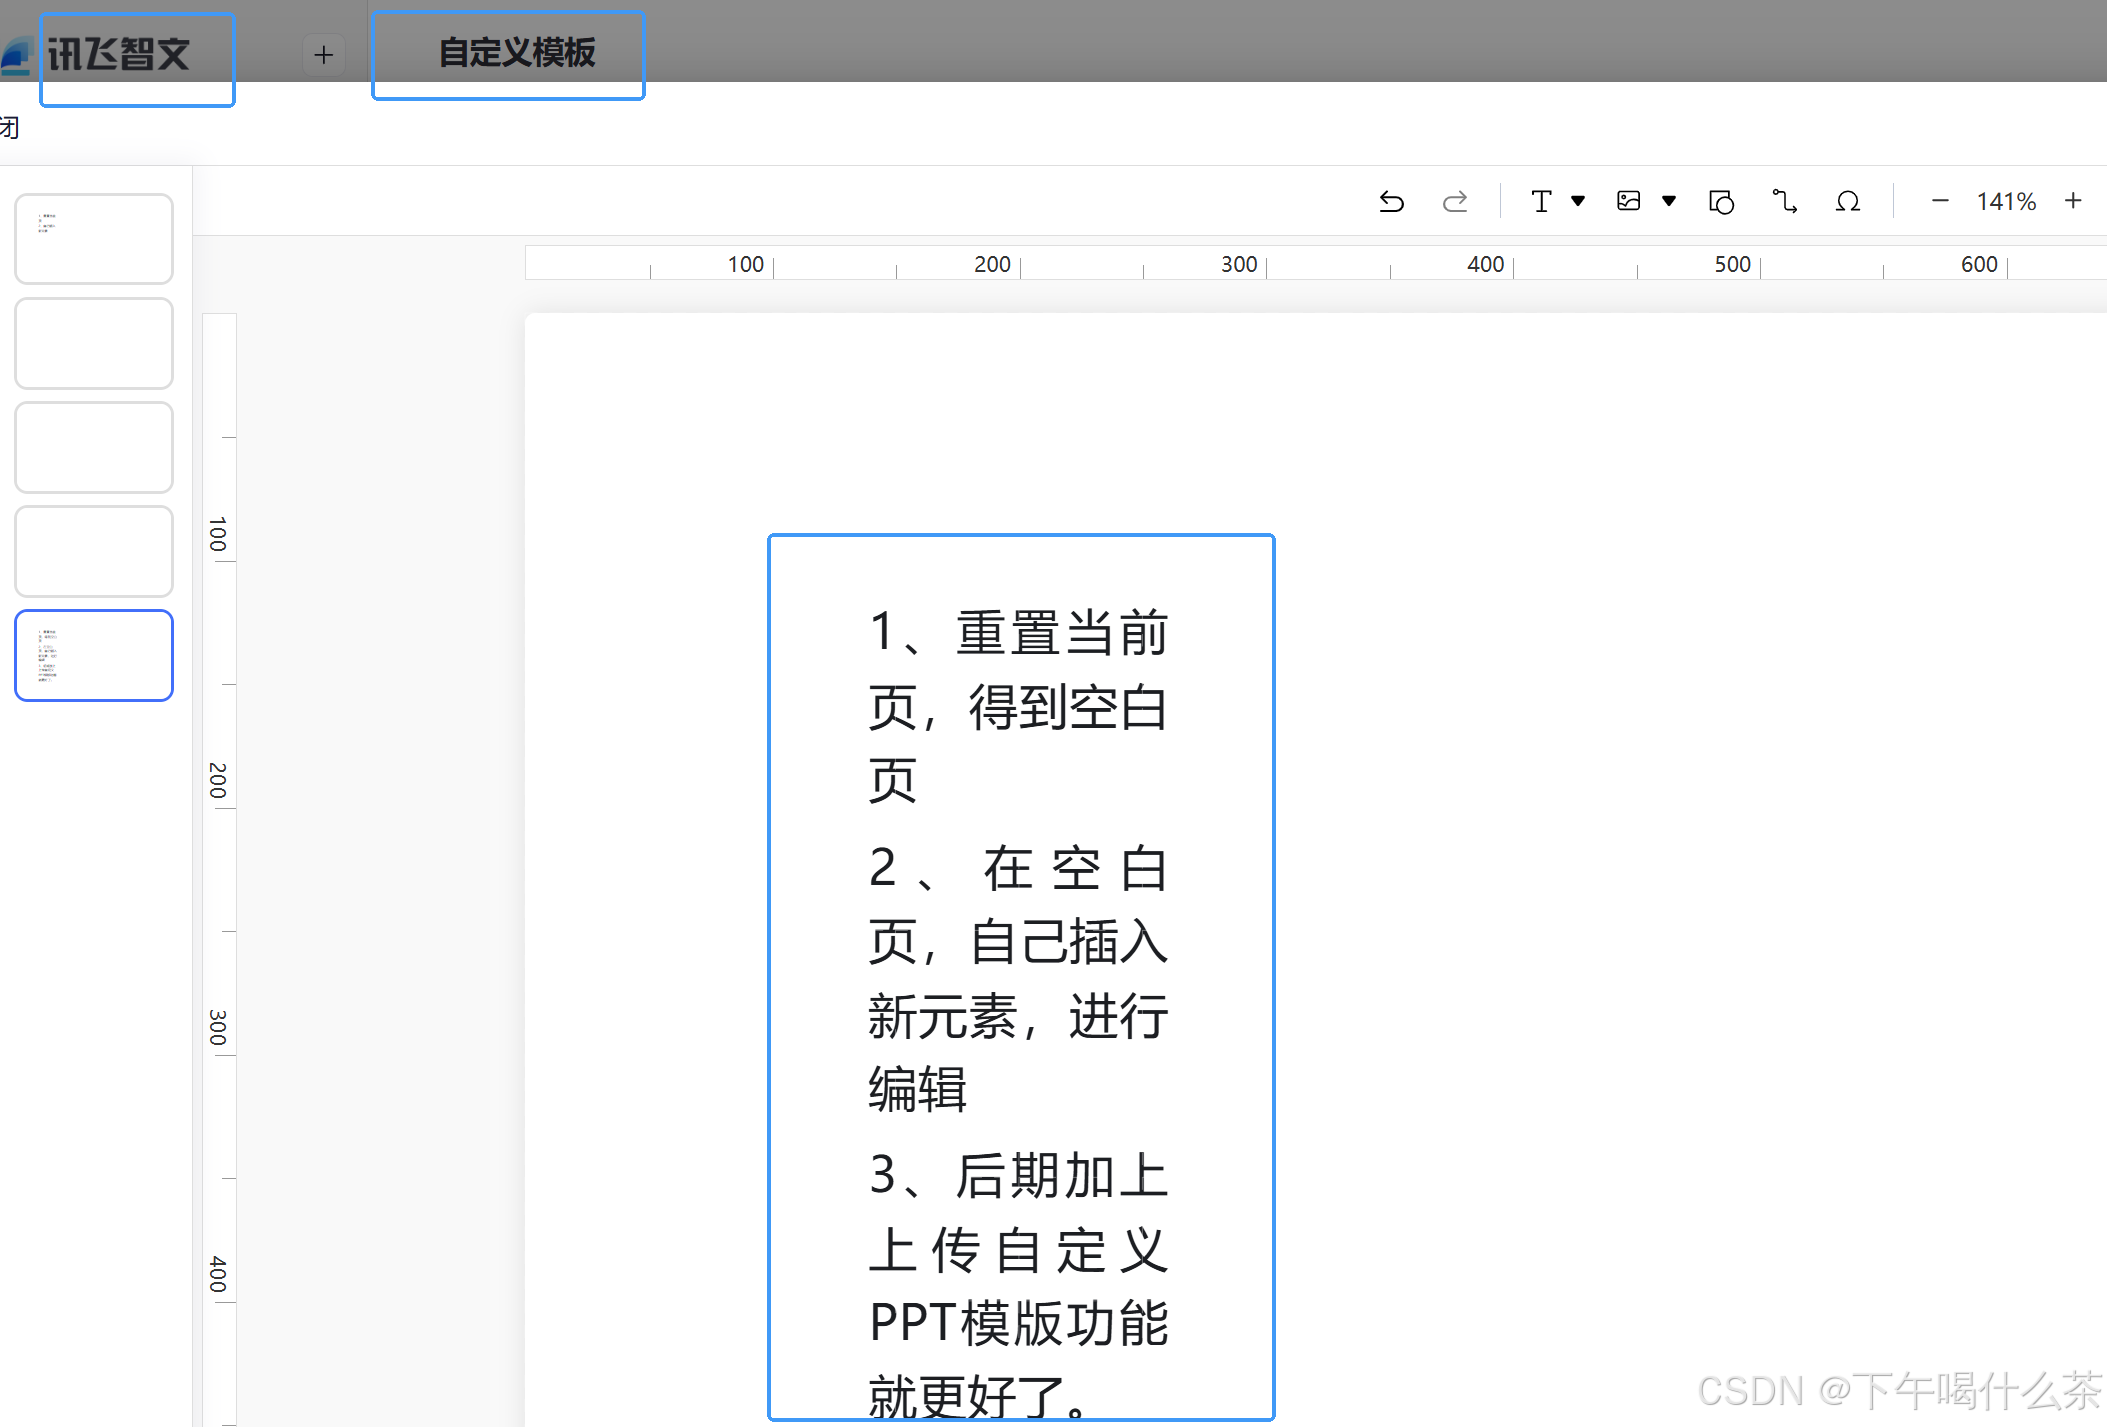Select the first slide thumbnail
This screenshot has height=1427, width=2107.
94,239
